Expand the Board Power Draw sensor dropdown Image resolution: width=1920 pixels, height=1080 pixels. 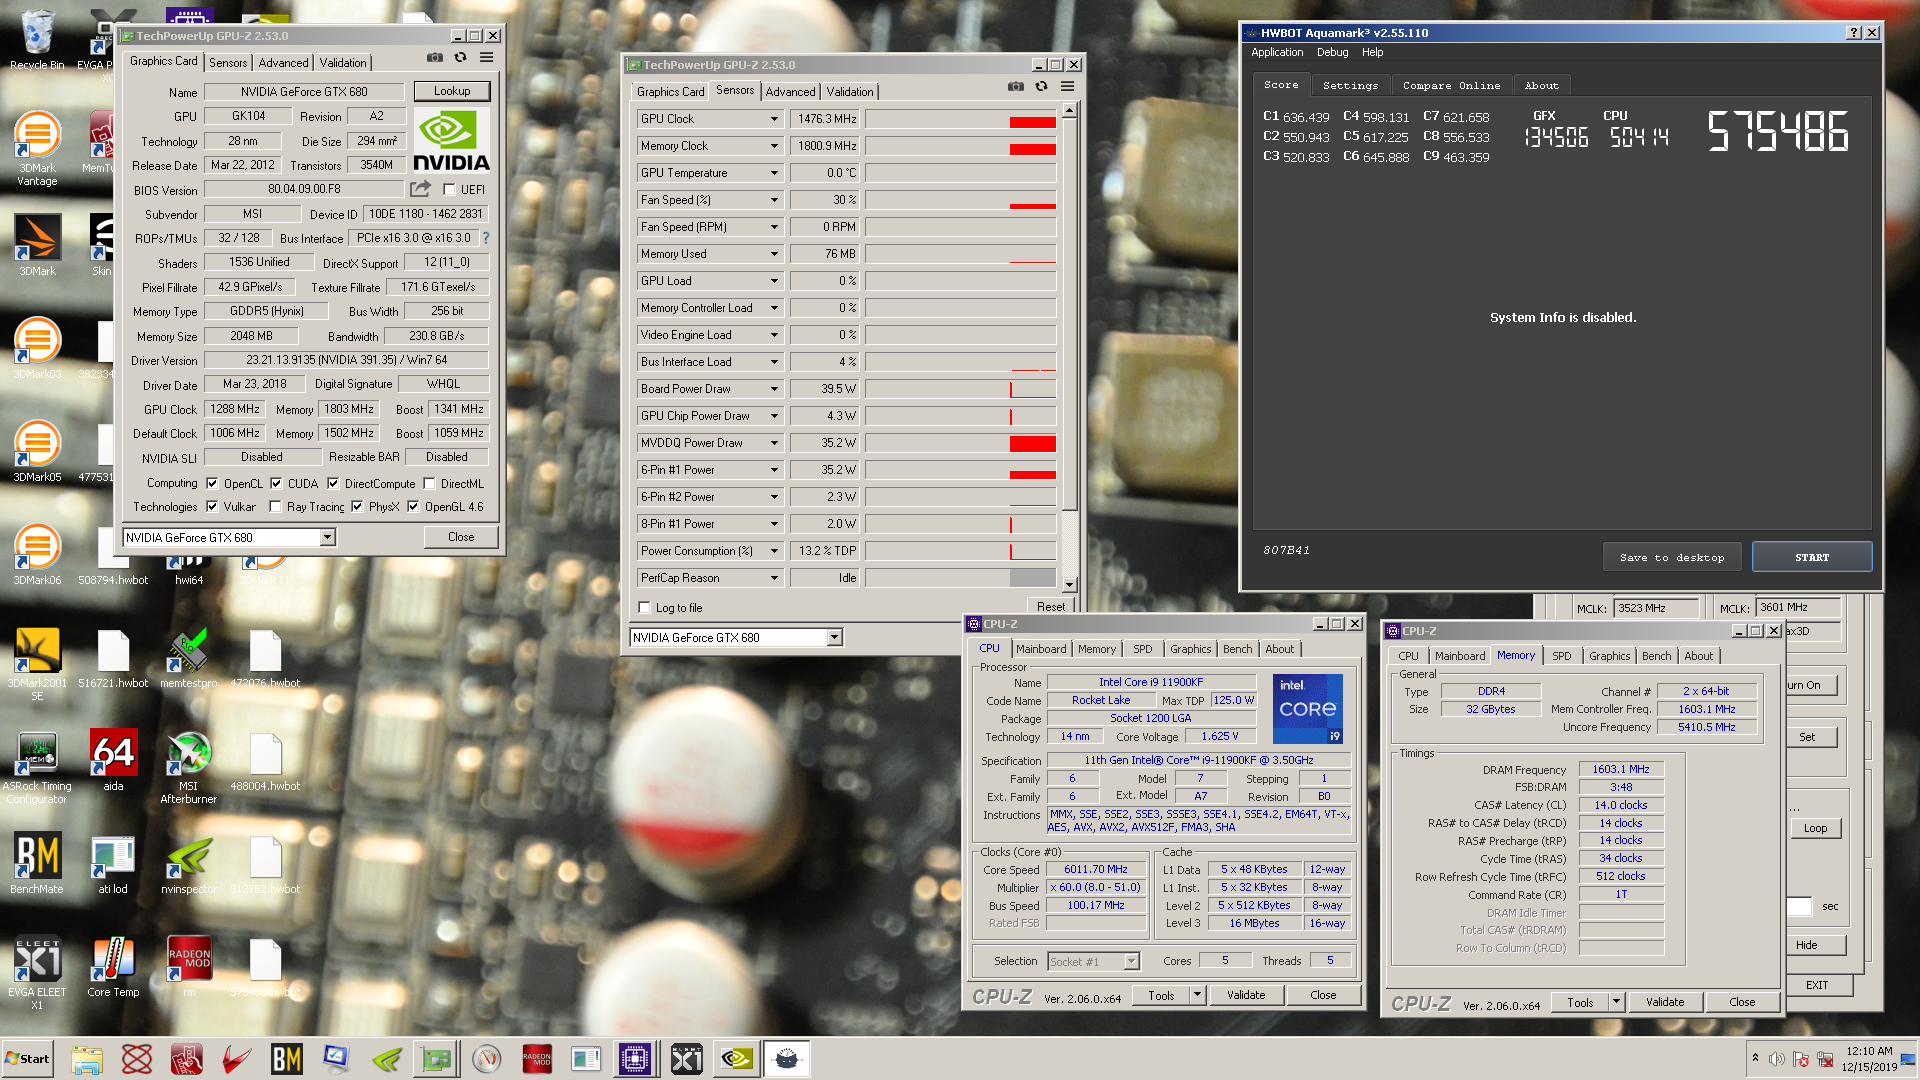pos(774,389)
